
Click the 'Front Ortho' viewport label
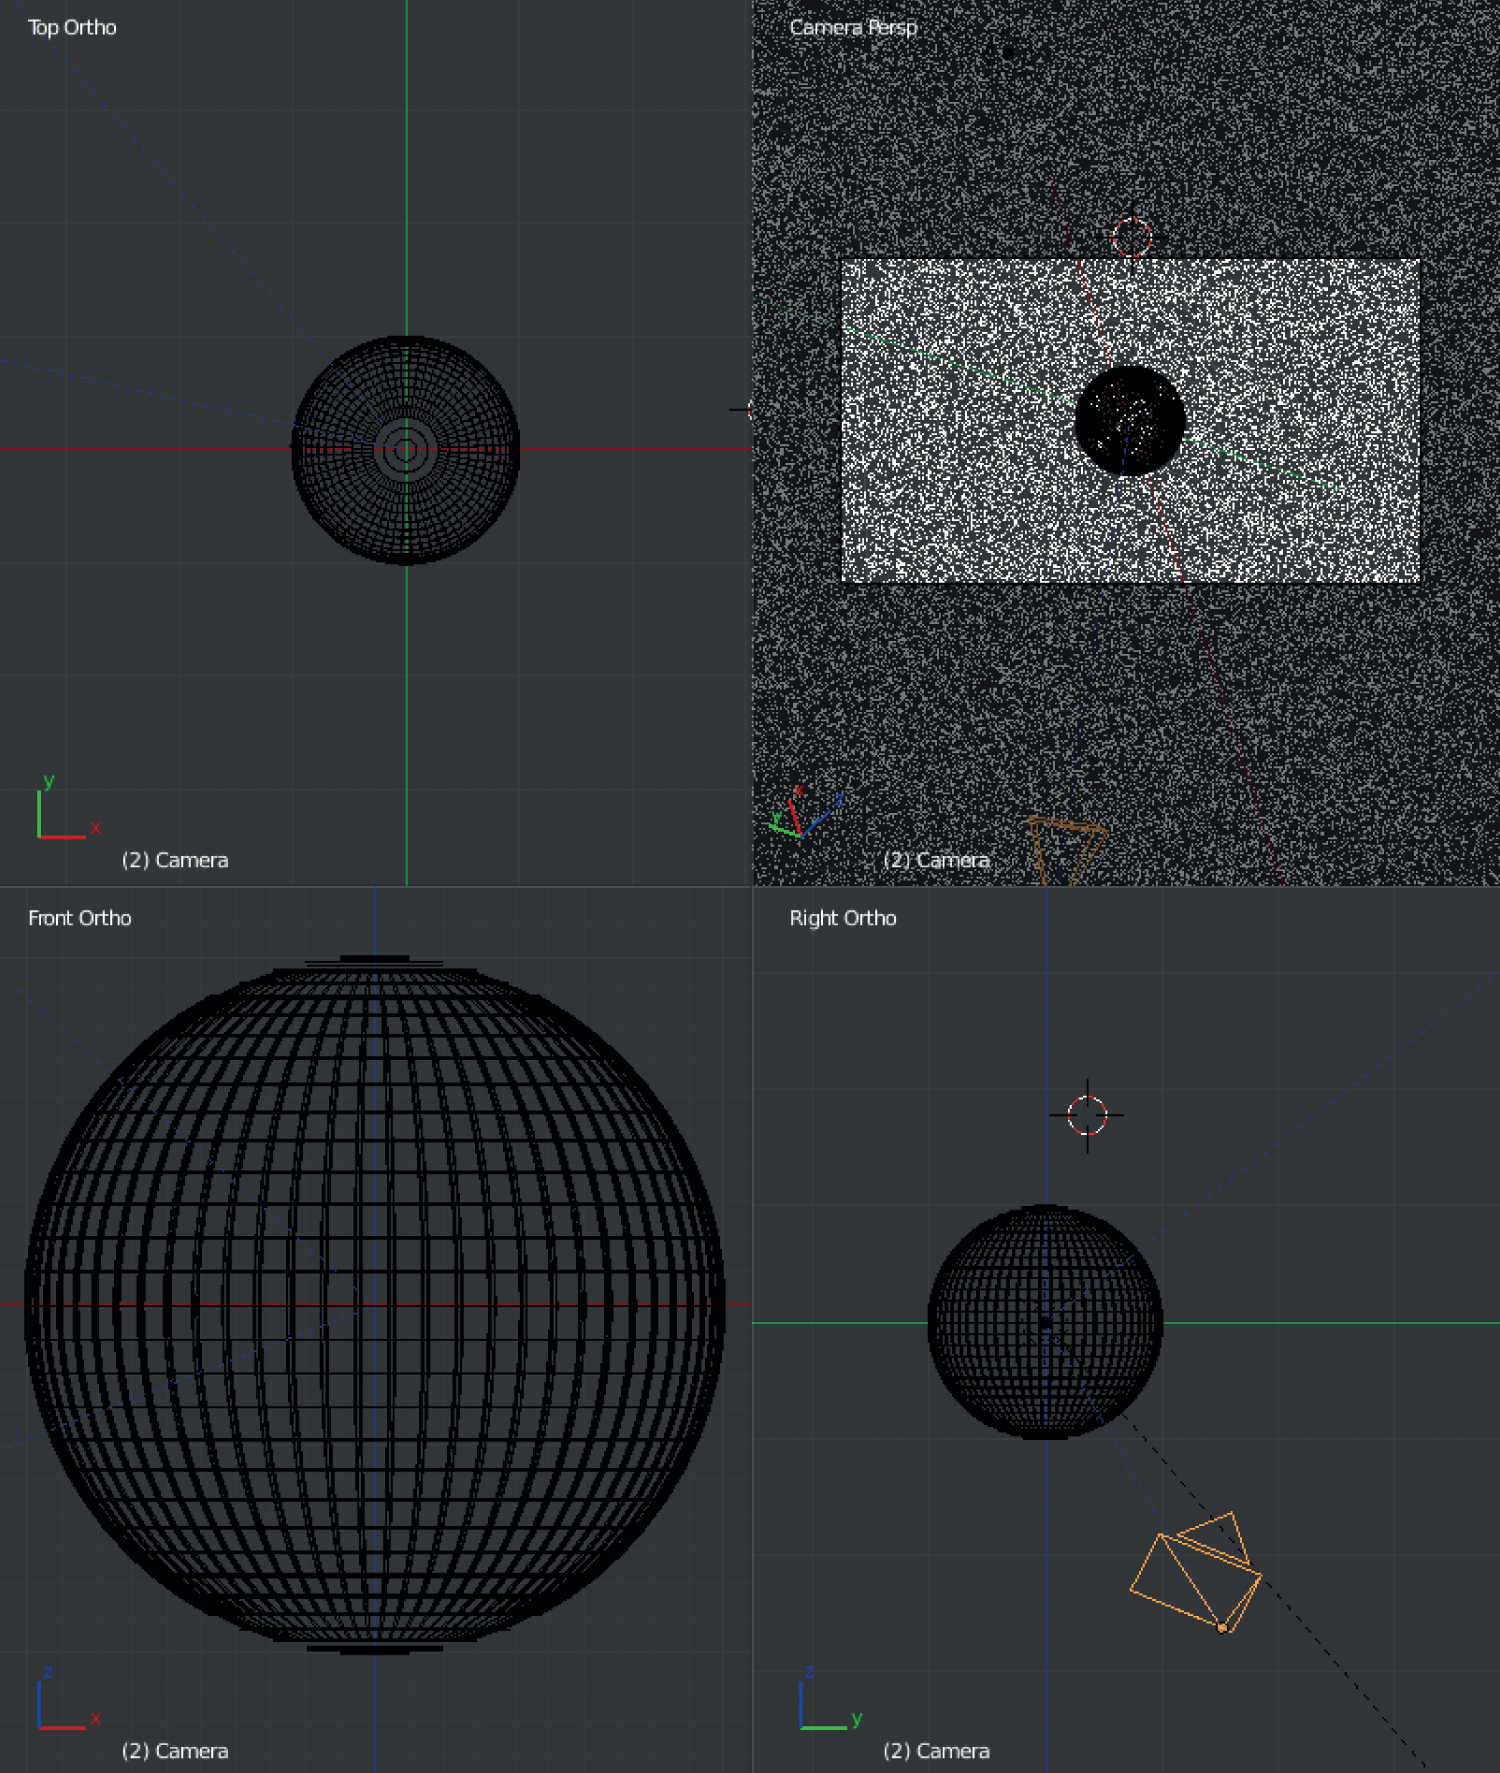pos(80,918)
